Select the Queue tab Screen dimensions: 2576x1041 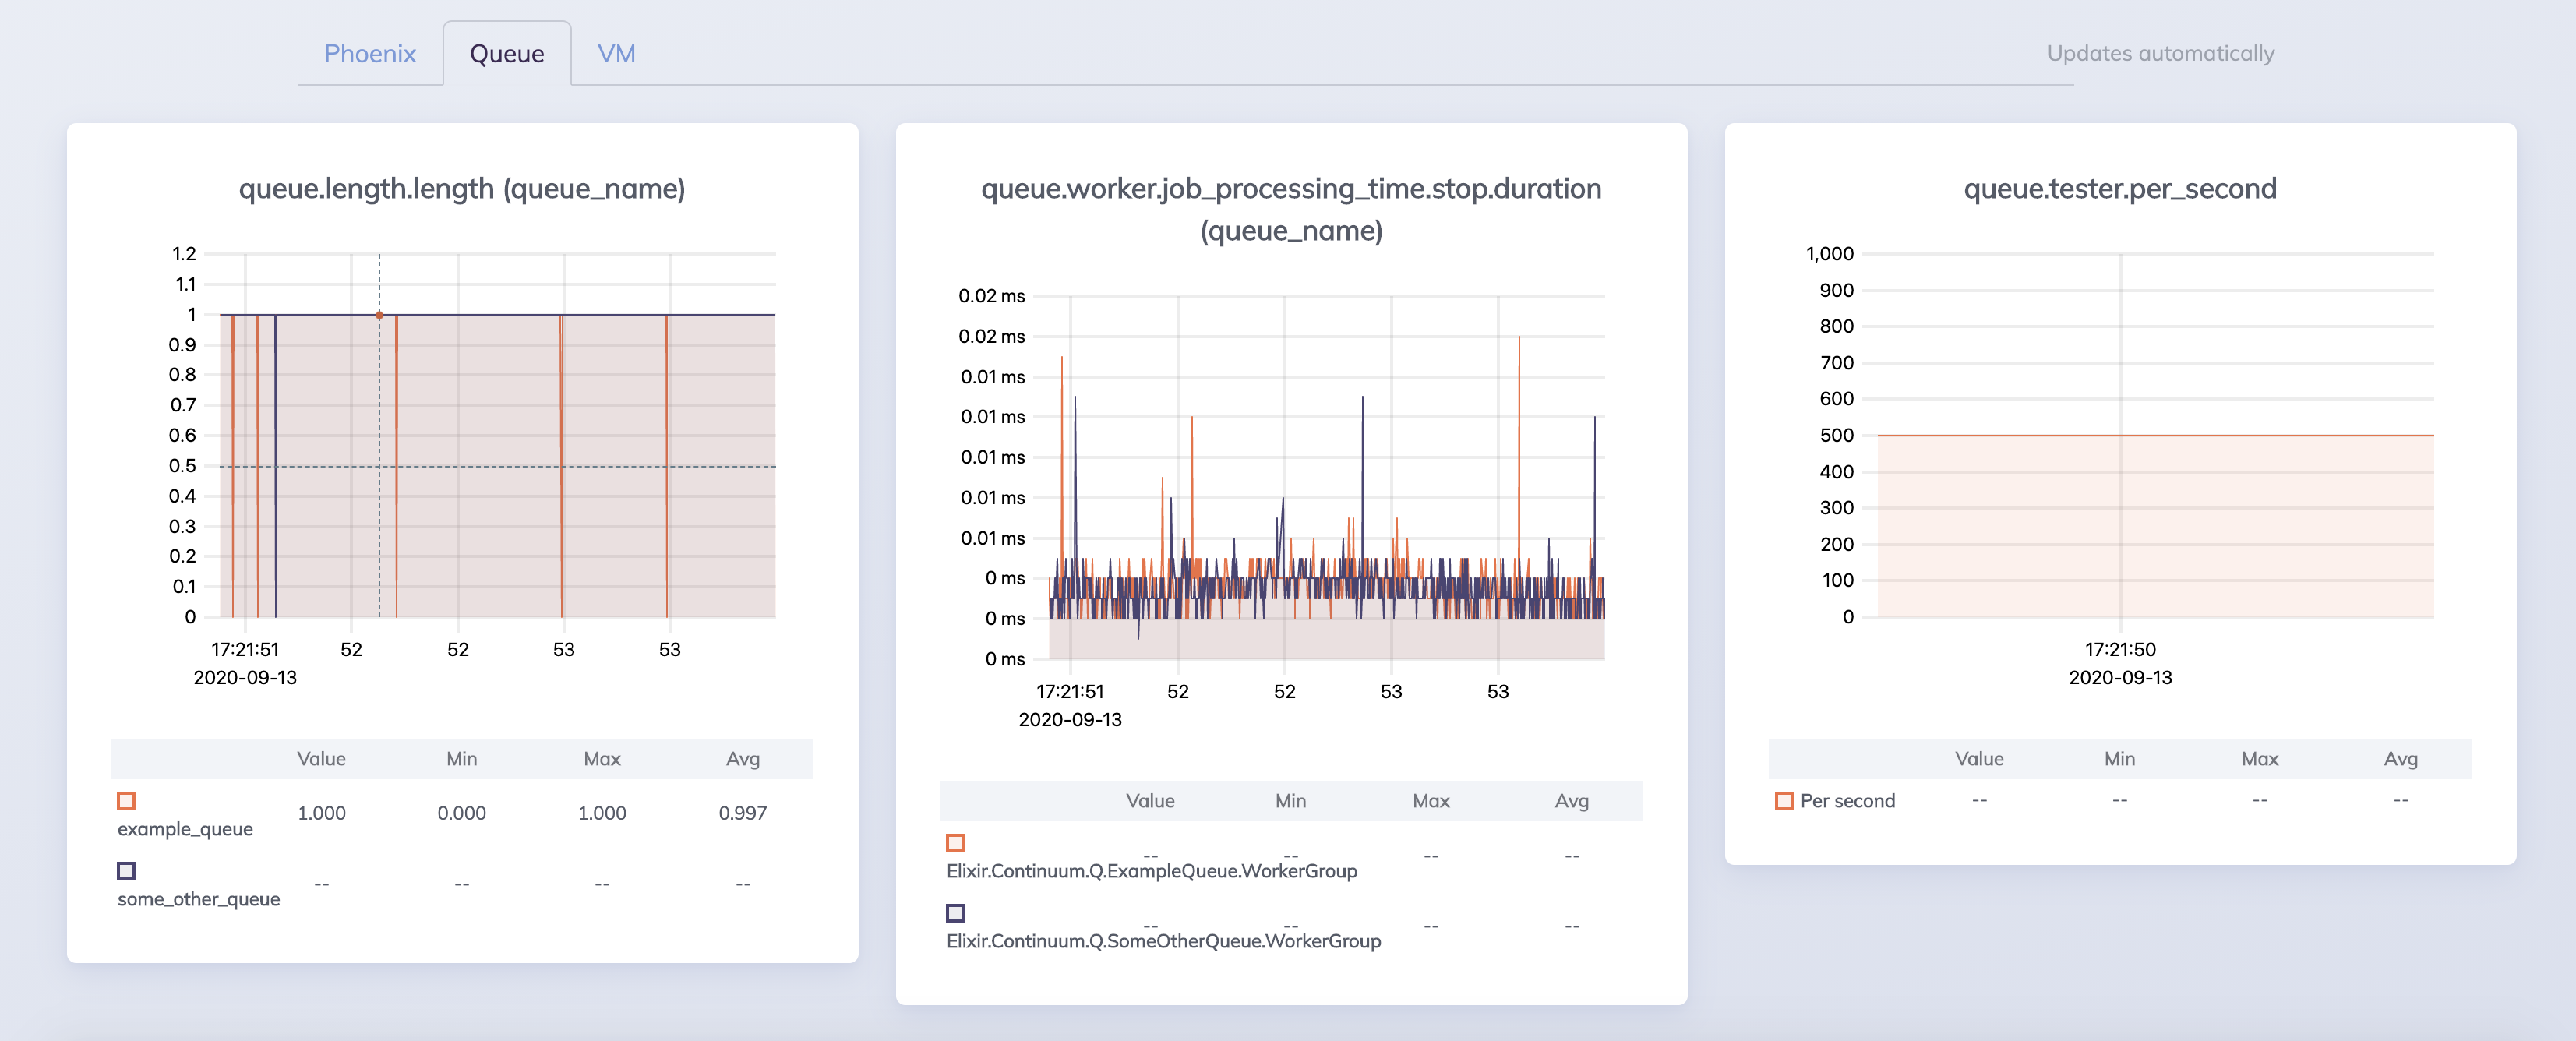click(x=506, y=54)
